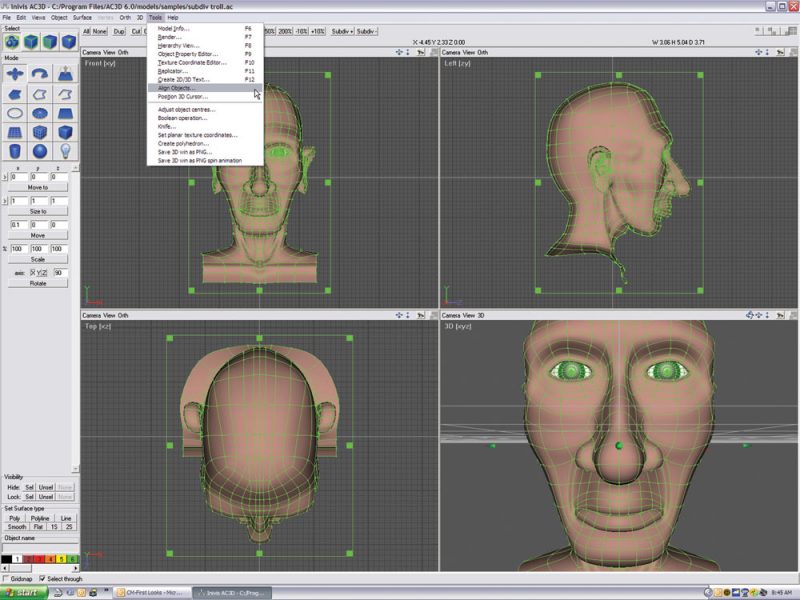The image size is (800, 600).
Task: Click the Object name text field
Action: coord(39,547)
